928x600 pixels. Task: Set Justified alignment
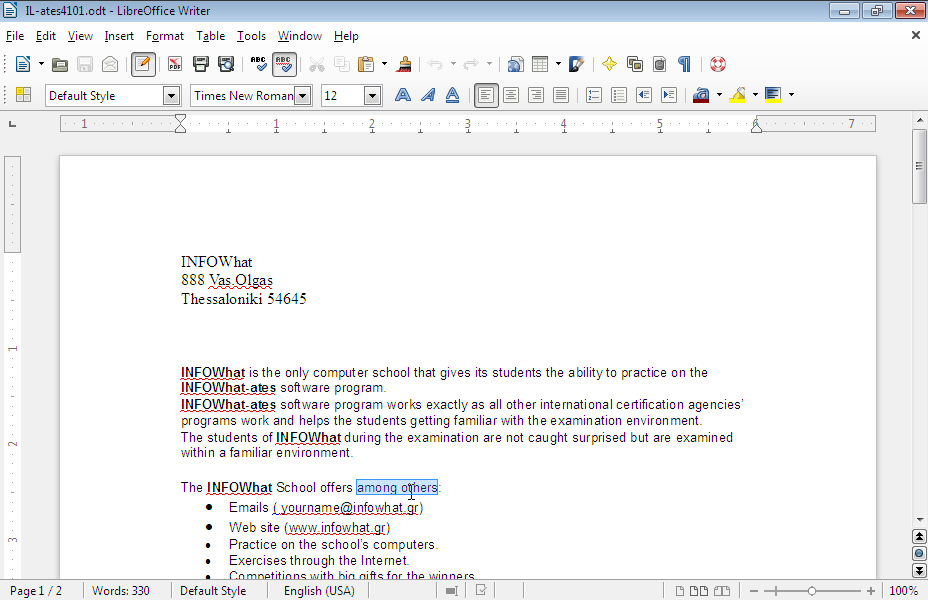[x=560, y=95]
